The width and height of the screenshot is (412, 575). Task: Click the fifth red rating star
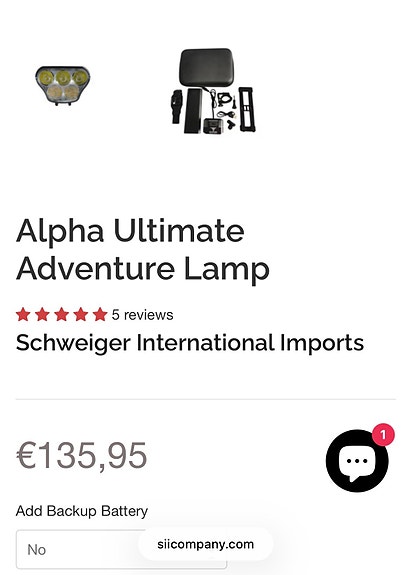[x=100, y=315]
